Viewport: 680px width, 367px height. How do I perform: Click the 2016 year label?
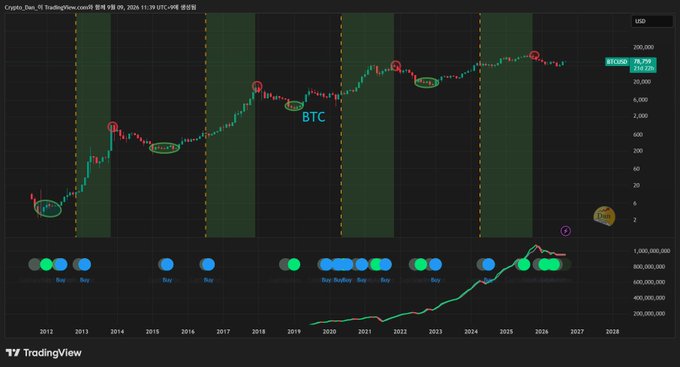tap(188, 331)
